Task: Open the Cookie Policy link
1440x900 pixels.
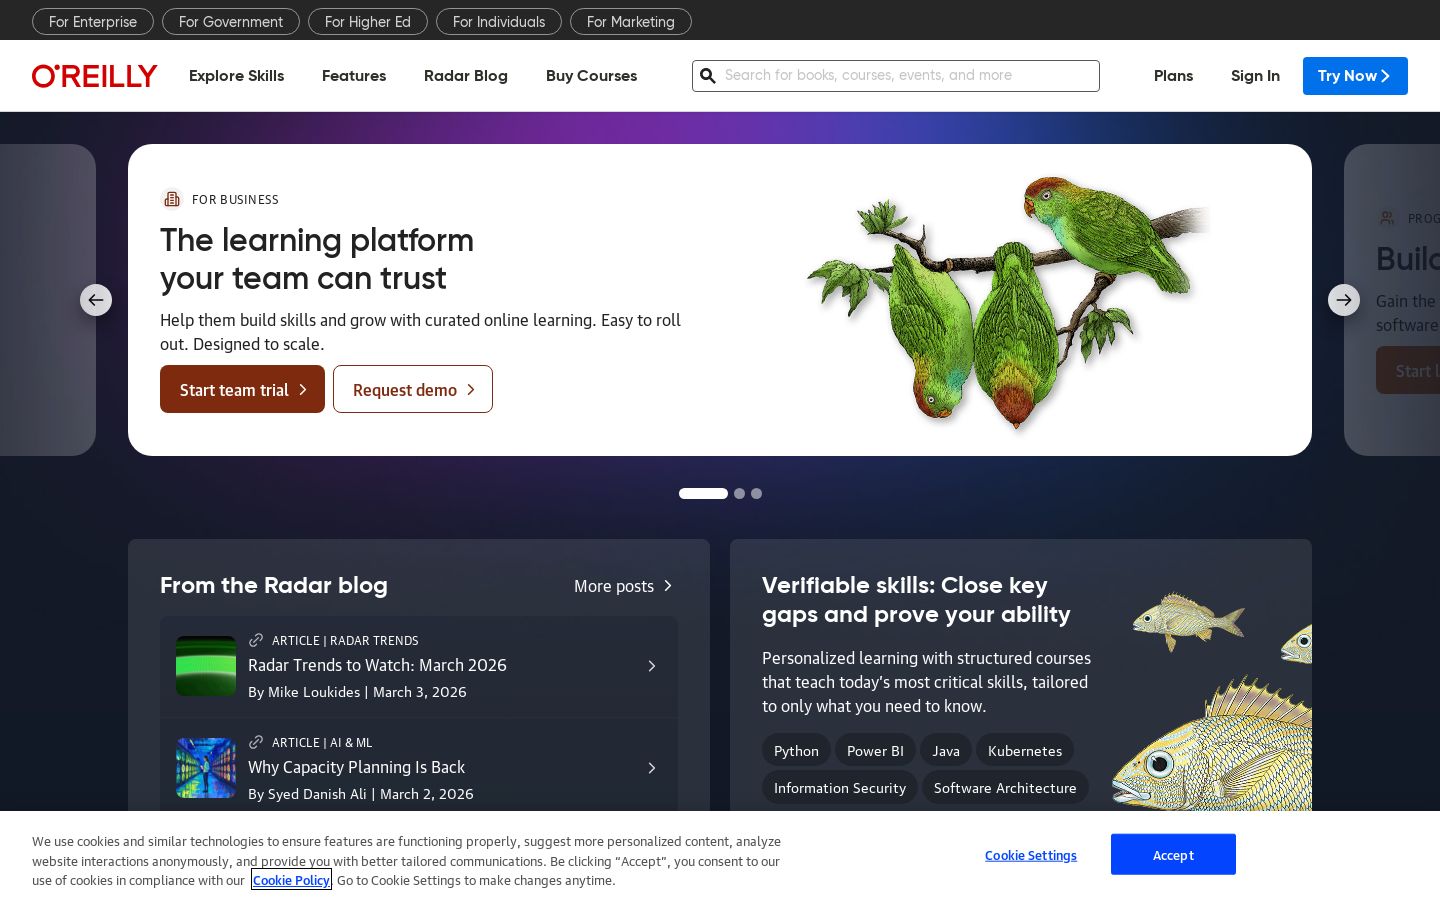Action: (291, 881)
